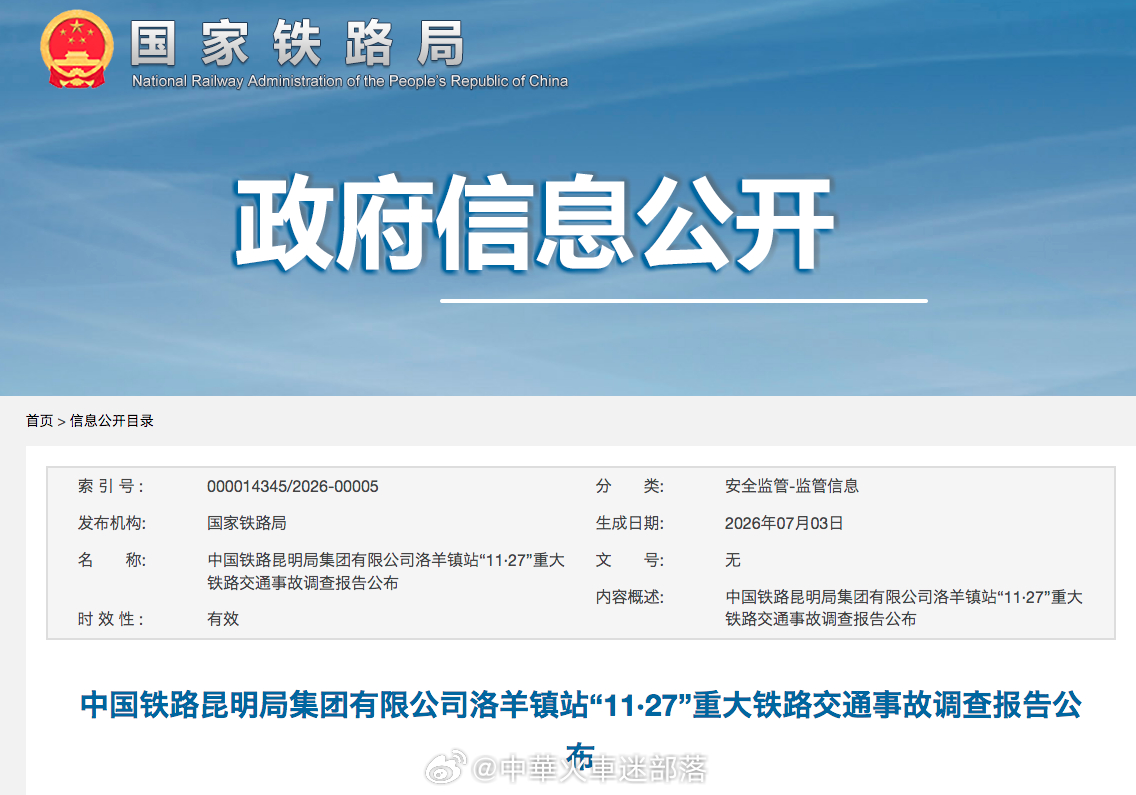Click the 索引号 label
The height and width of the screenshot is (795, 1136).
tap(112, 486)
